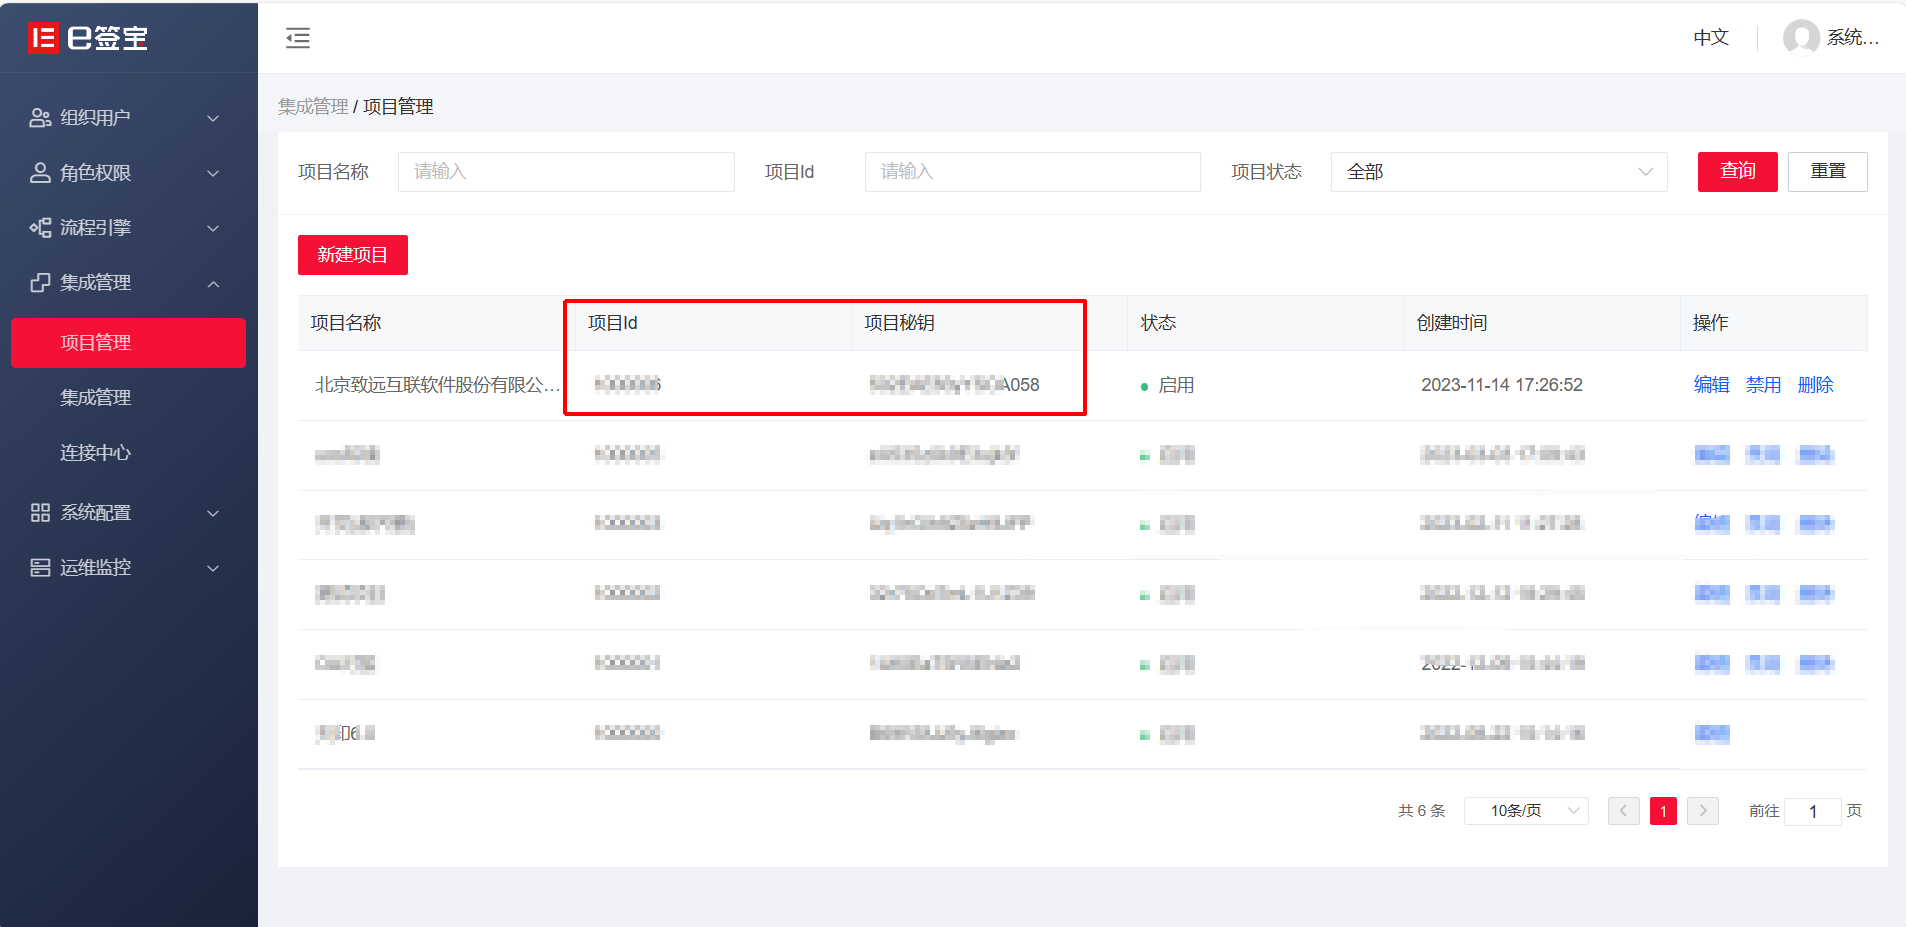Click 编辑 link for the first project
This screenshot has height=927, width=1906.
tap(1711, 385)
